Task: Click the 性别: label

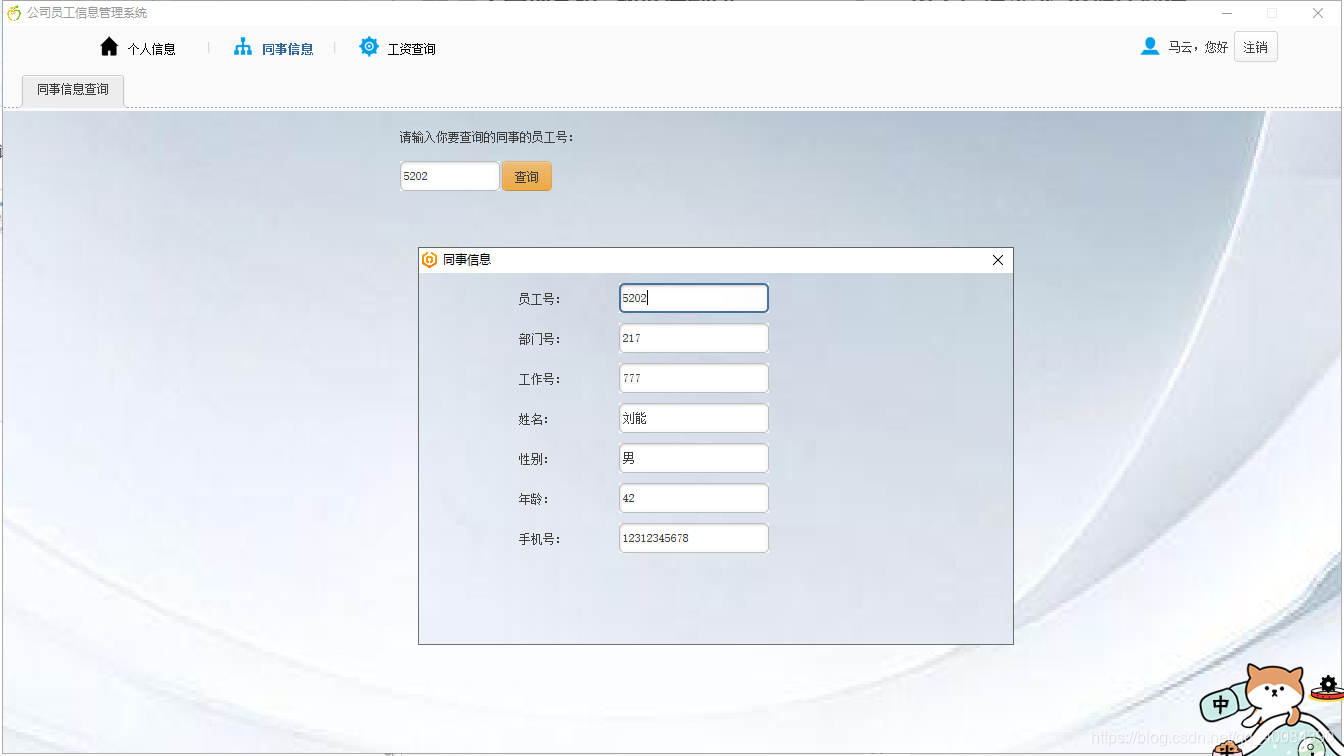Action: pyautogui.click(x=533, y=459)
